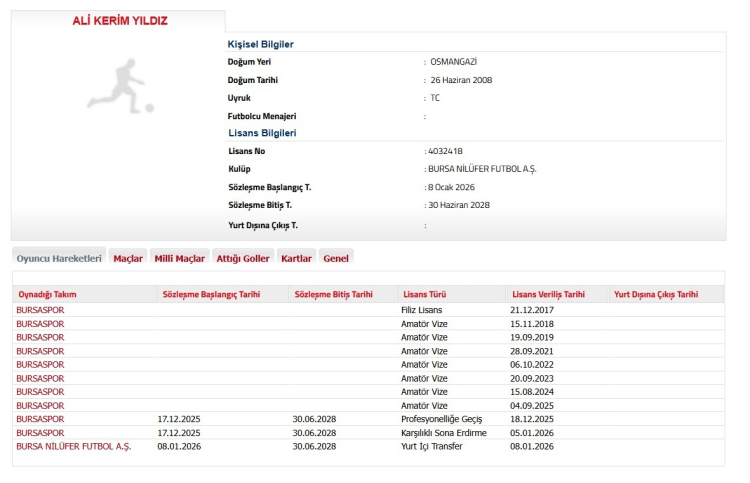Click the Sözleşme Bitiş Tarihi column header
The image size is (750, 483).
coord(334,295)
